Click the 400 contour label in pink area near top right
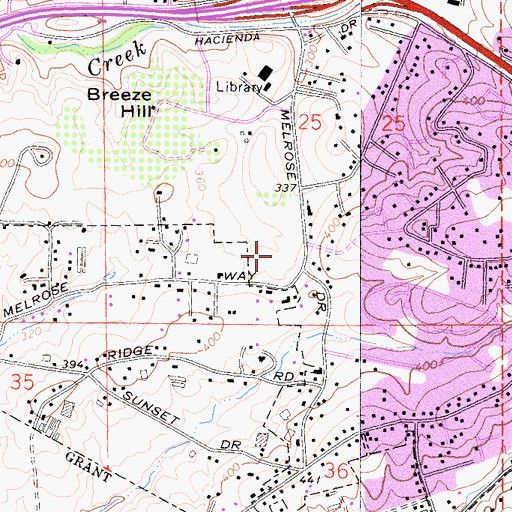This screenshot has height=512, width=512. point(475,100)
